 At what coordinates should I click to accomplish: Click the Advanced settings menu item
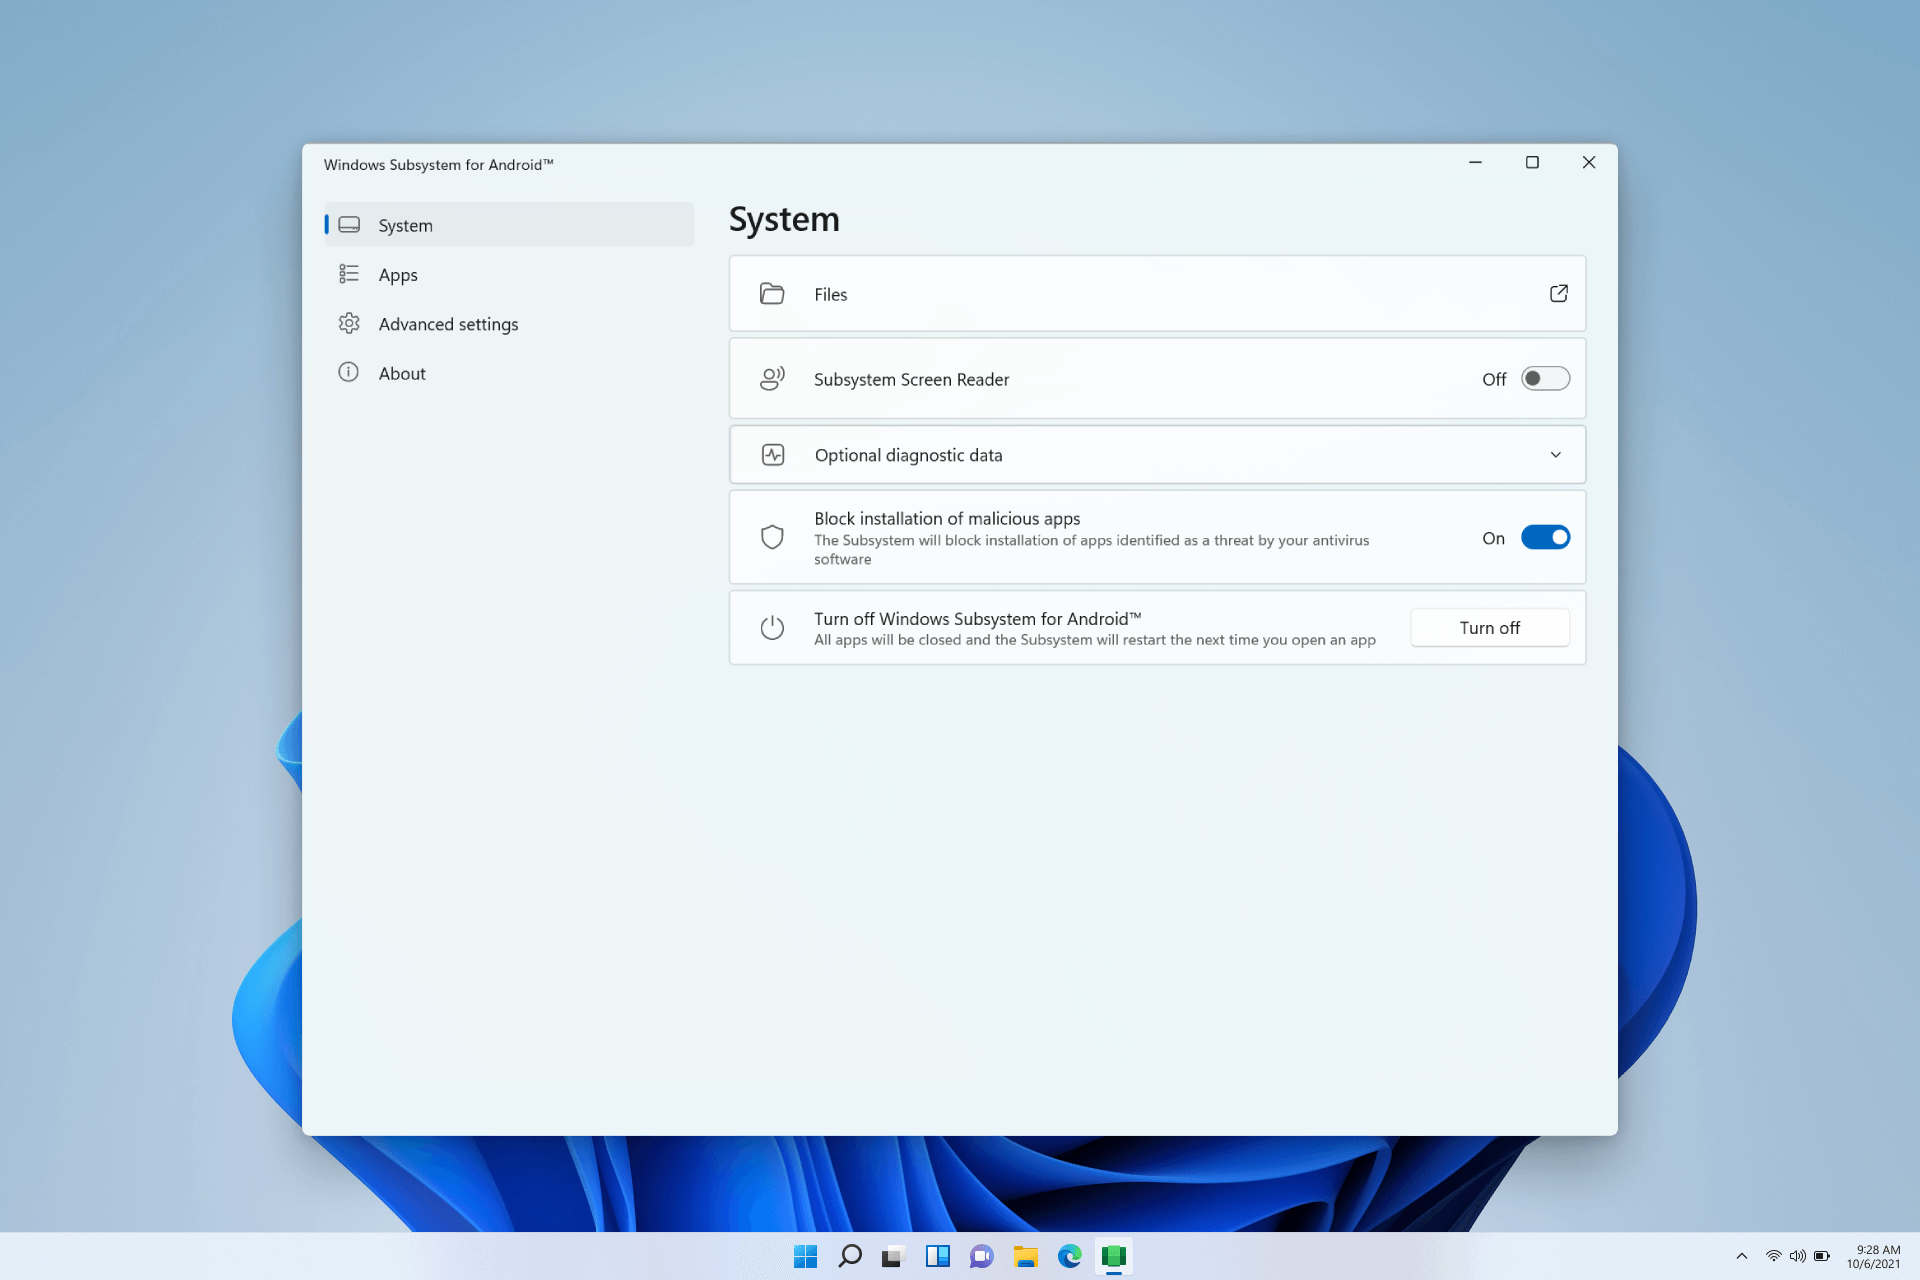coord(447,323)
